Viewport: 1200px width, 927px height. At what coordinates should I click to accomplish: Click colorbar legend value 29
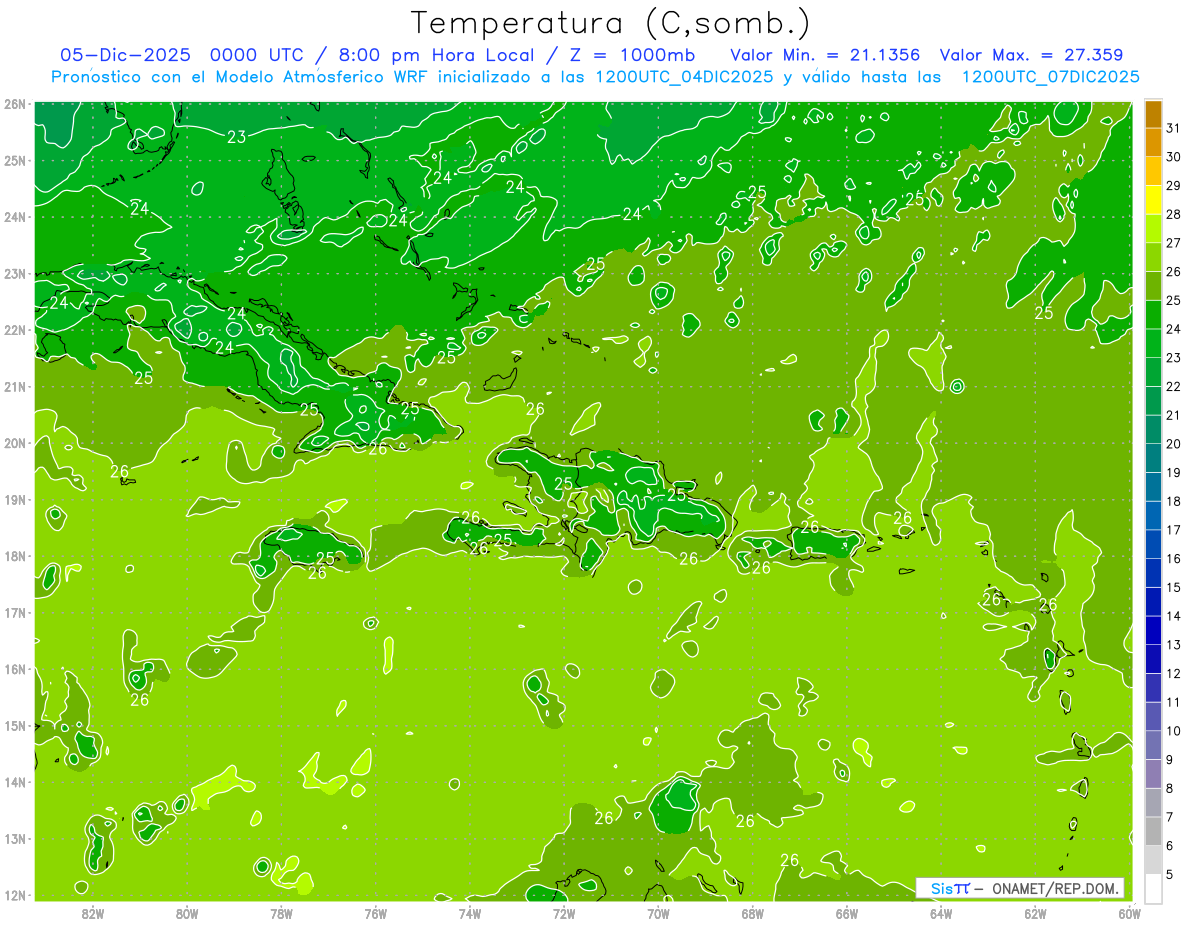click(1174, 186)
